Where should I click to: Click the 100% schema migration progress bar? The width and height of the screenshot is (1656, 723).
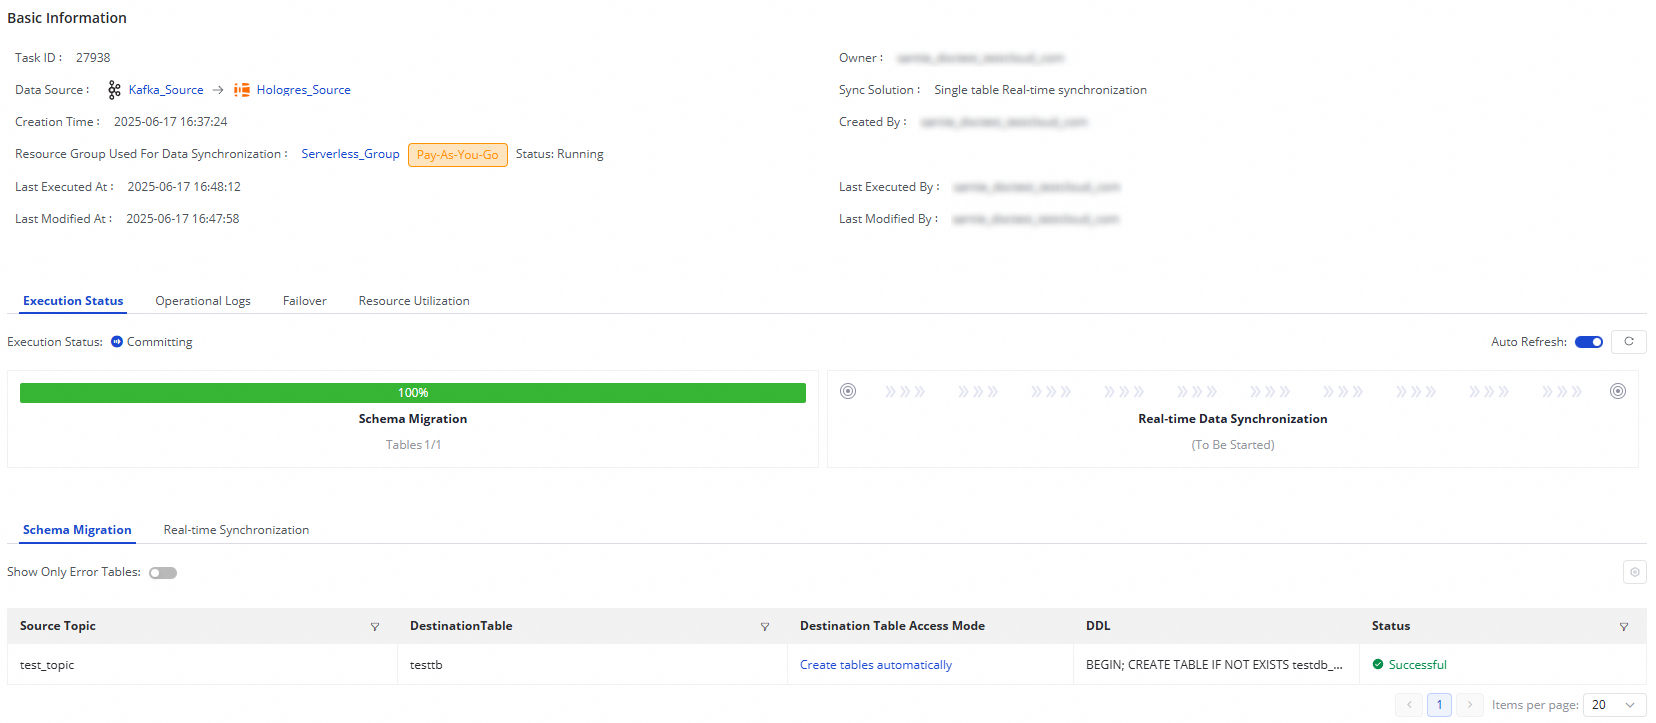click(413, 393)
